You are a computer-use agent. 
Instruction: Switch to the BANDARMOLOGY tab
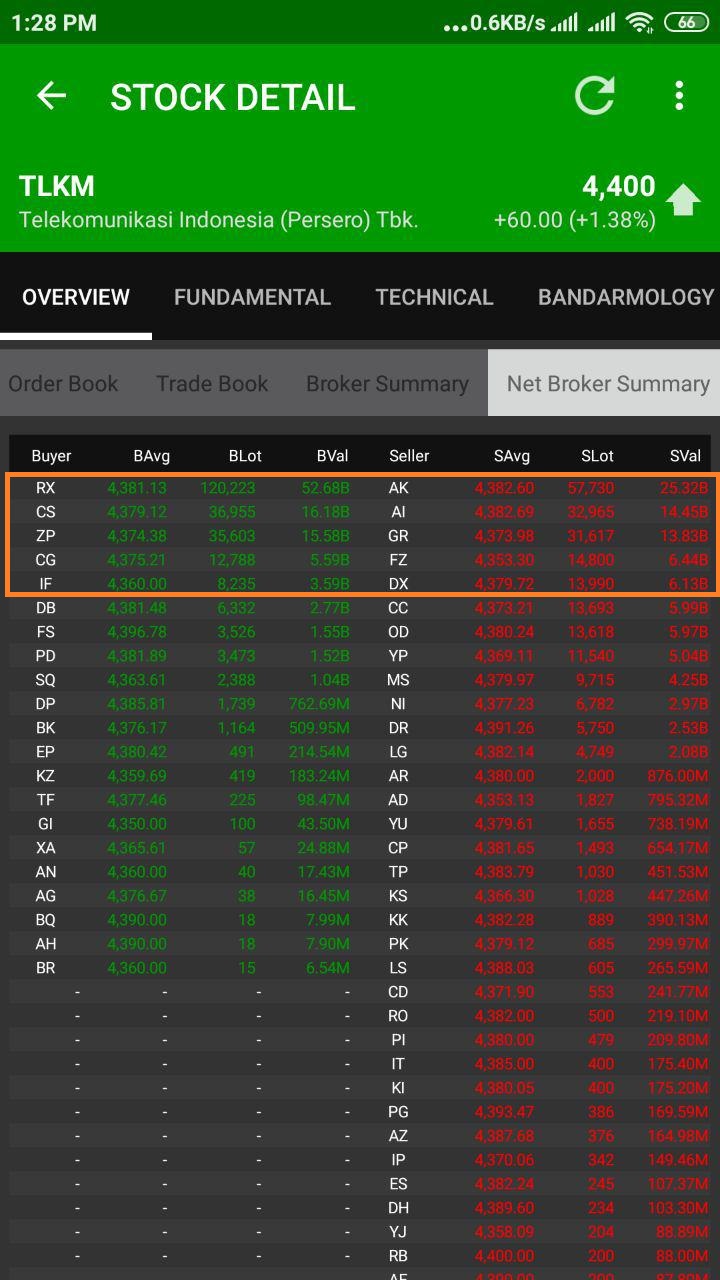point(626,297)
